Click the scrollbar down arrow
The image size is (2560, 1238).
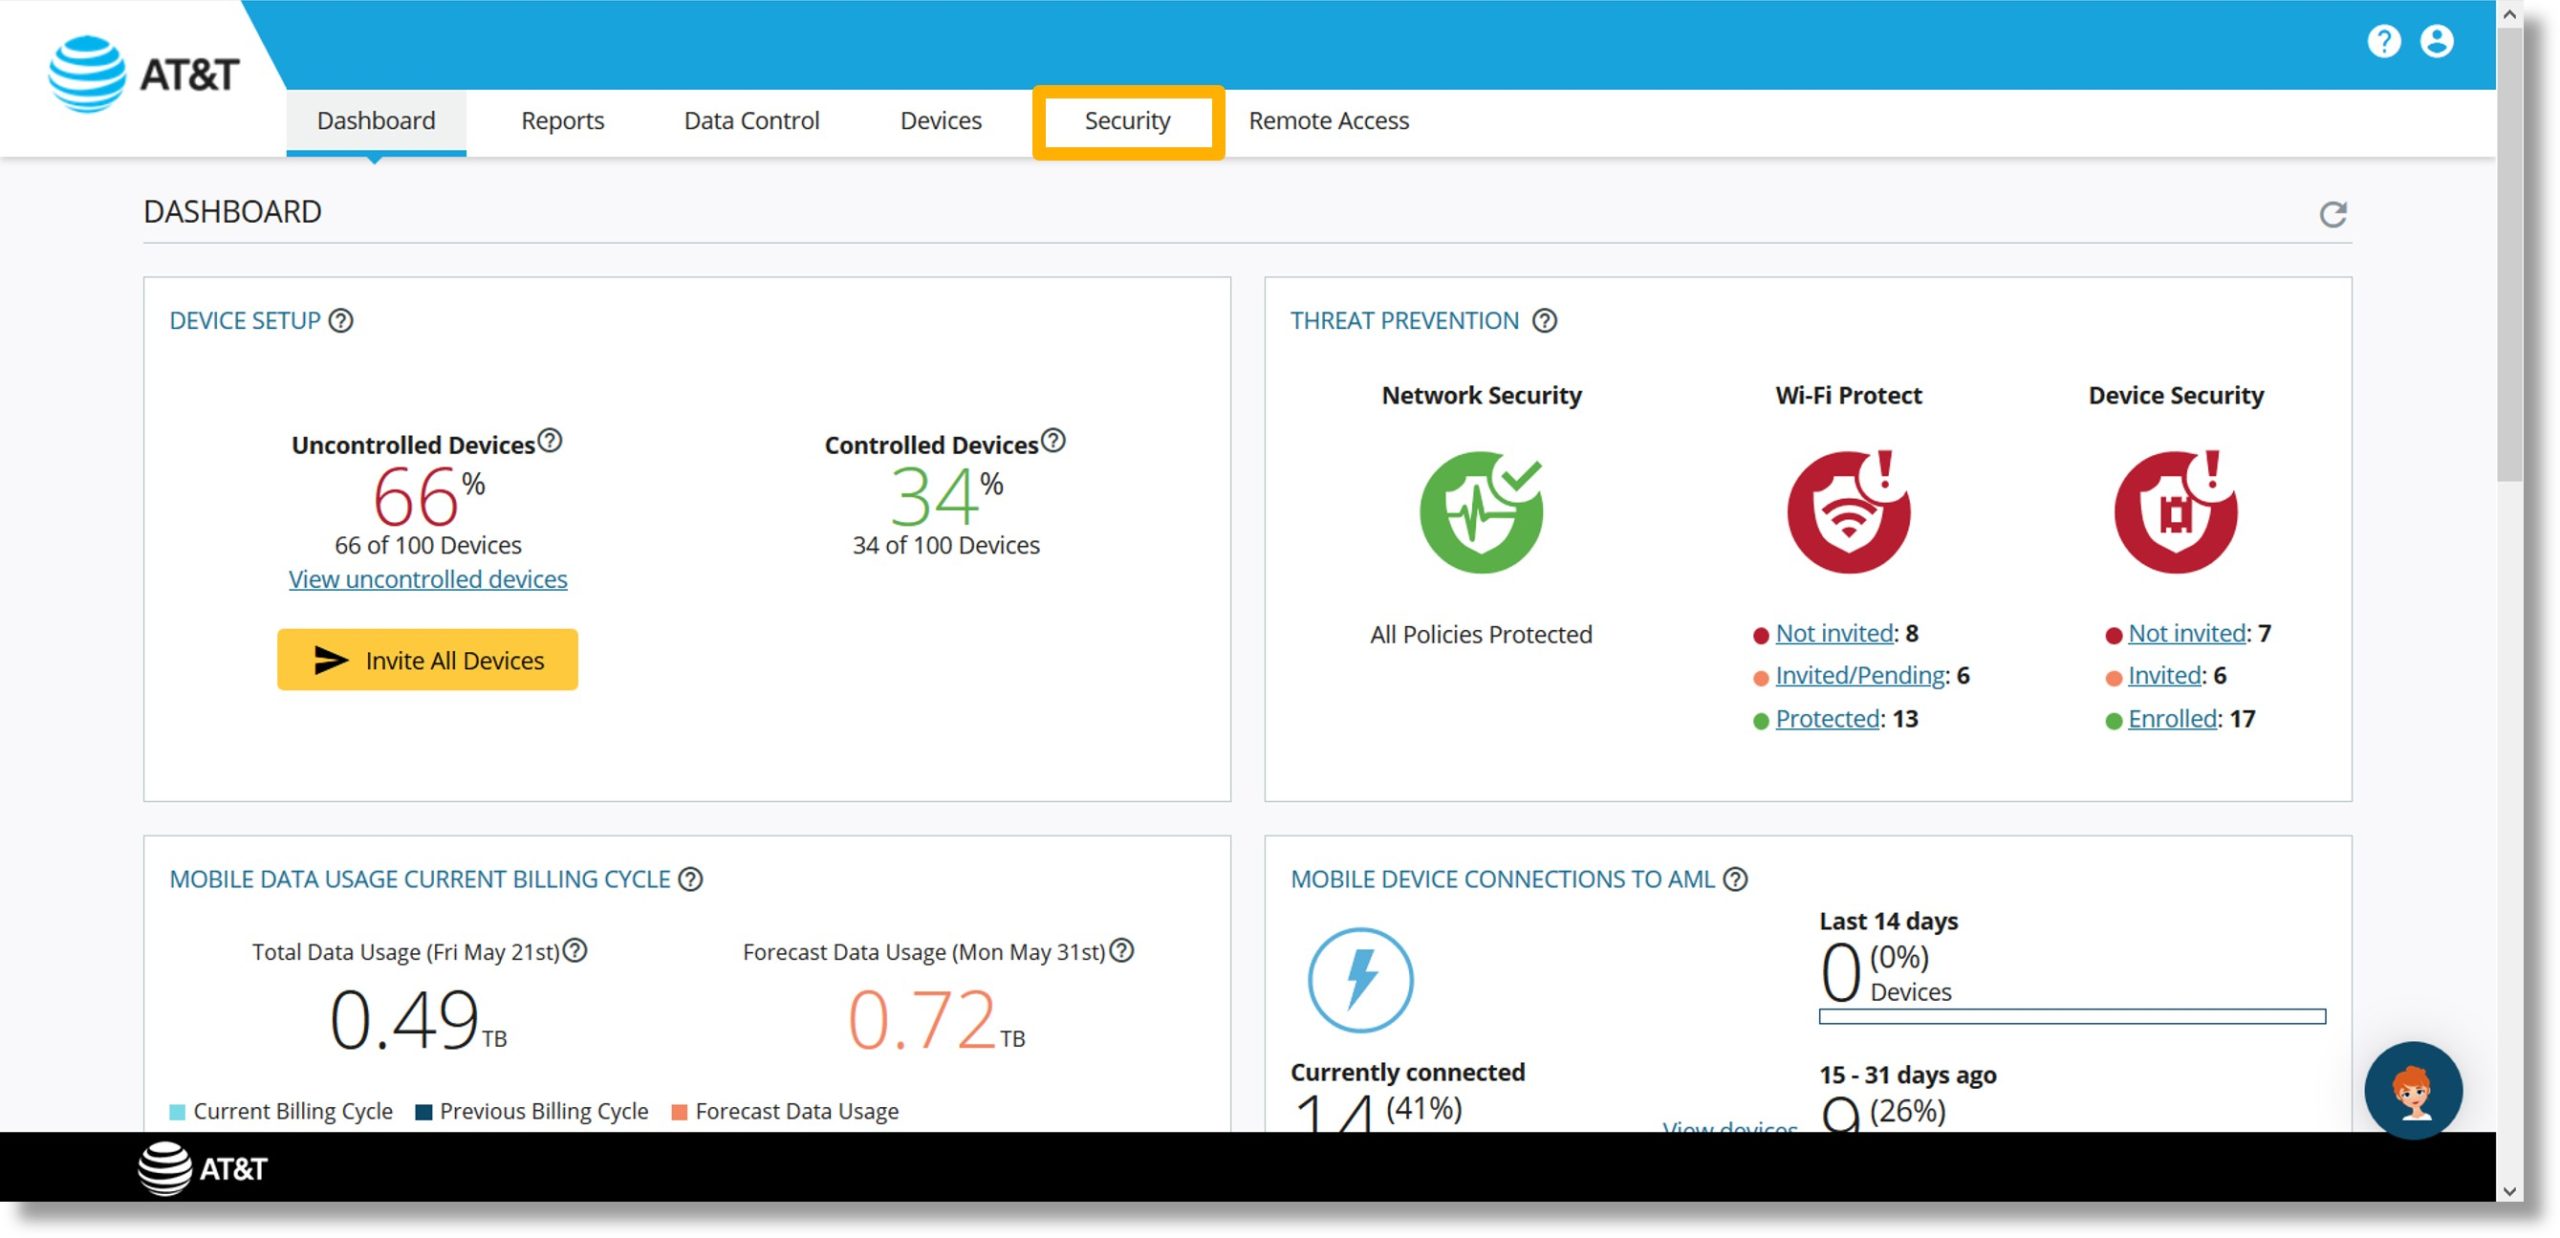pos(2510,1190)
